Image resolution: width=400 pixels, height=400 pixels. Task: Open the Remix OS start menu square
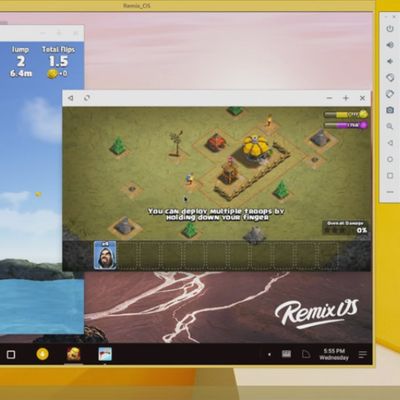(x=11, y=354)
